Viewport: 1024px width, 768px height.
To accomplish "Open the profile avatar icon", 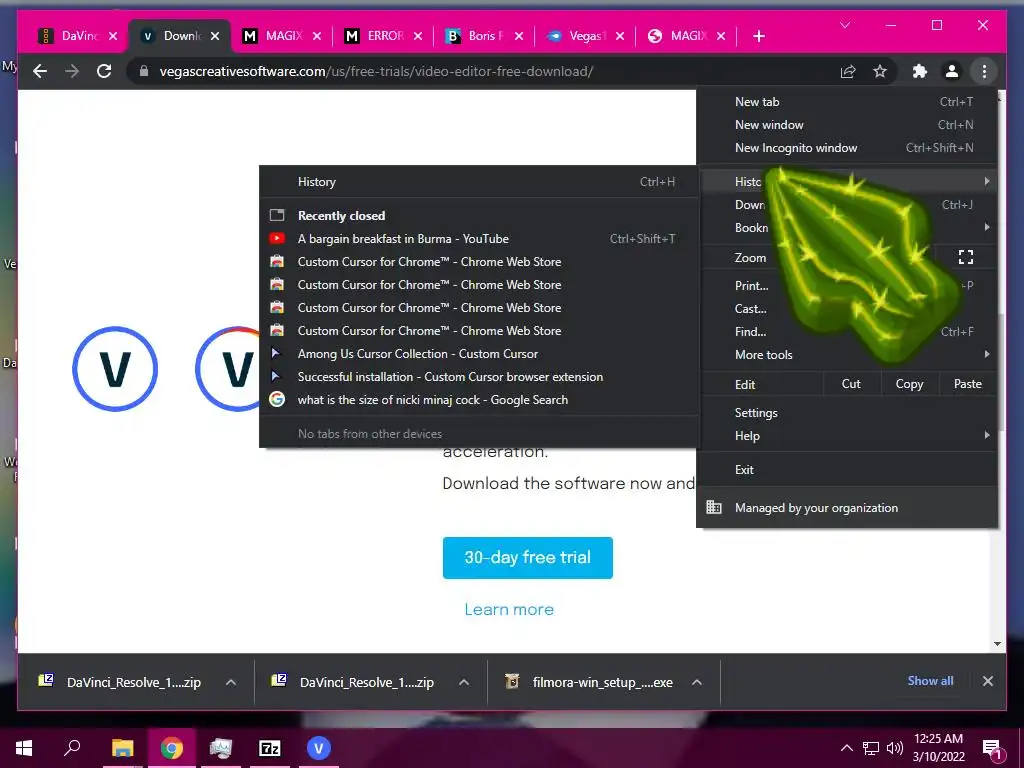I will (x=952, y=71).
